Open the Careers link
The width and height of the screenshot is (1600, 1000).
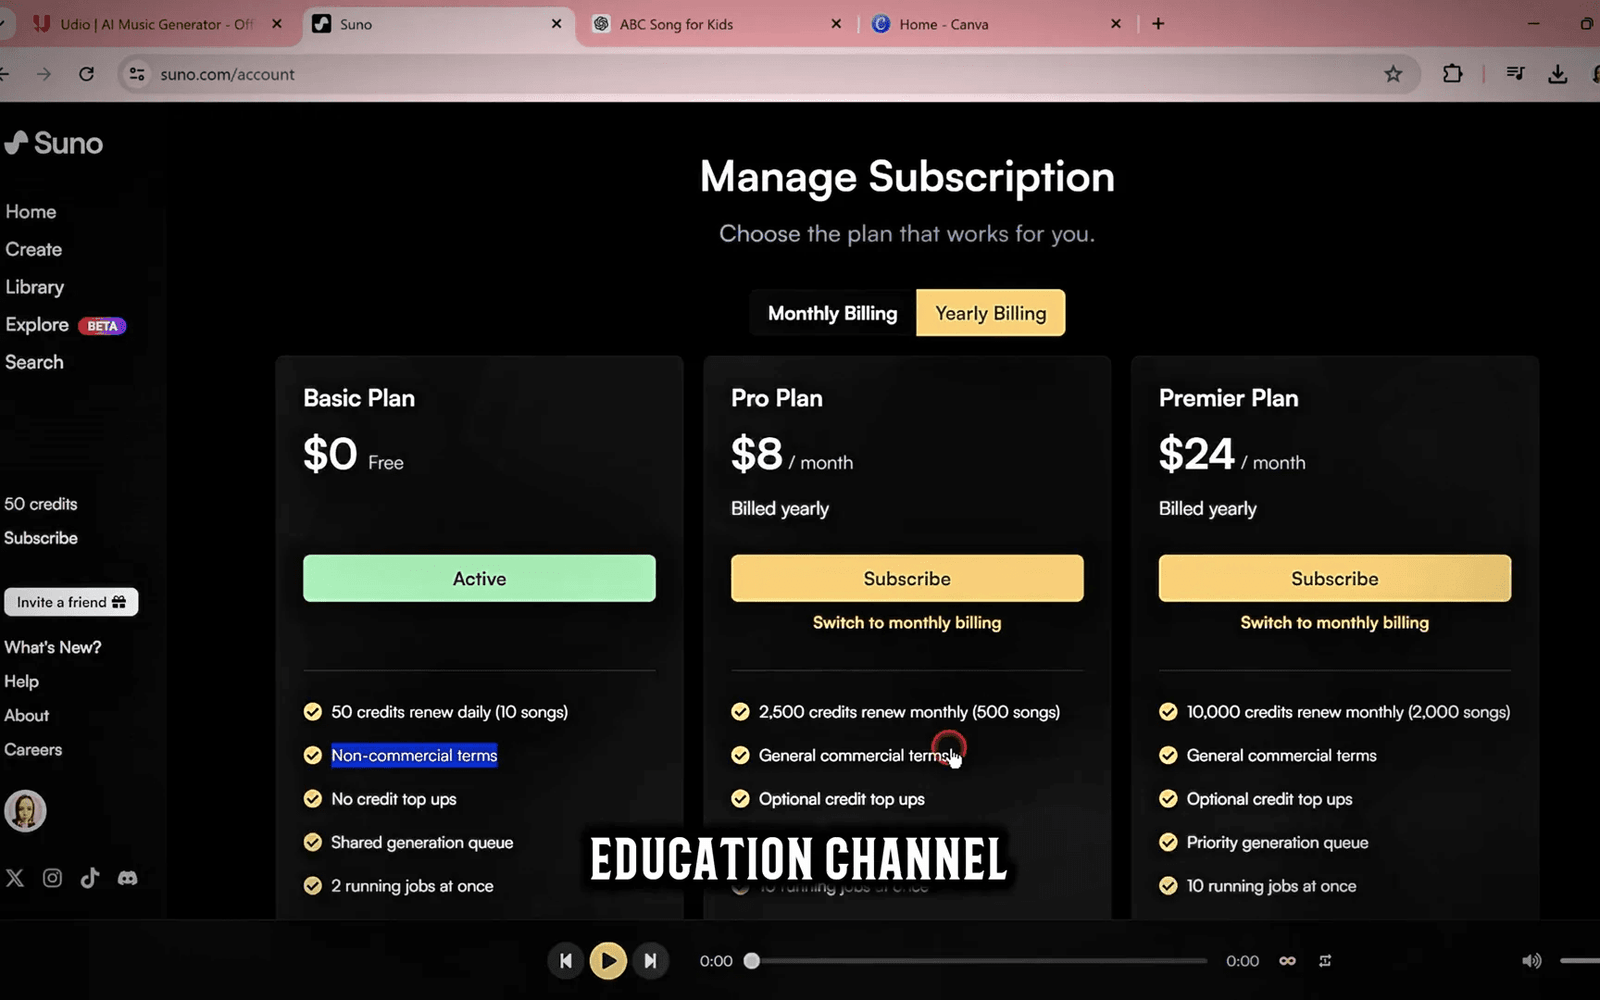coord(33,749)
